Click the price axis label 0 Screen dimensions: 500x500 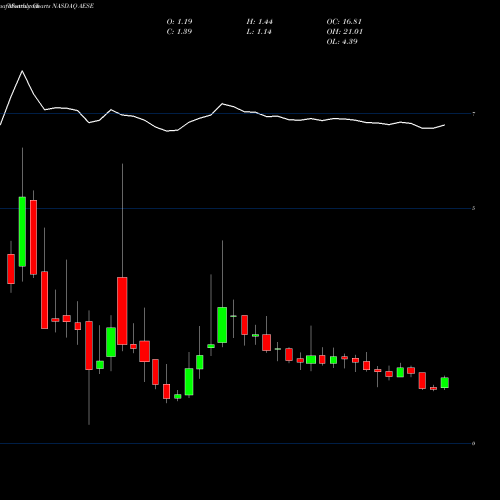tap(473, 443)
